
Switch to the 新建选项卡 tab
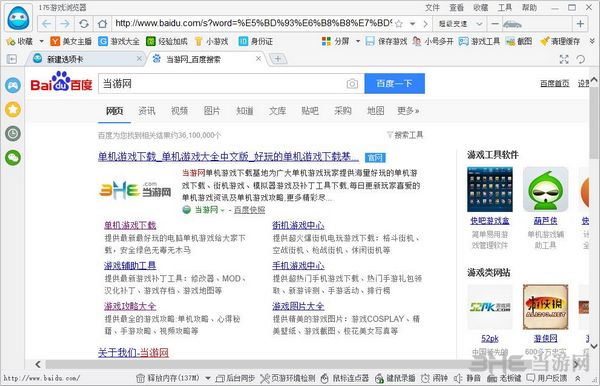pyautogui.click(x=85, y=59)
